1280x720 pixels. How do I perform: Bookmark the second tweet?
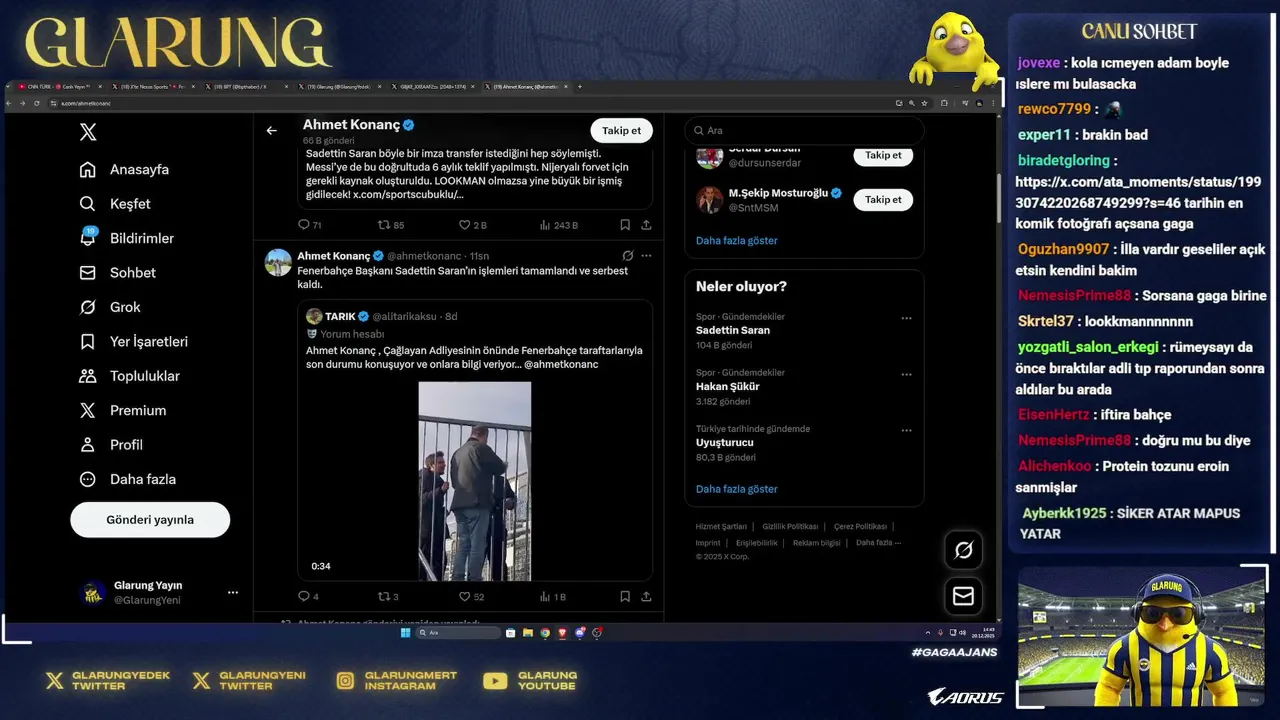click(625, 597)
